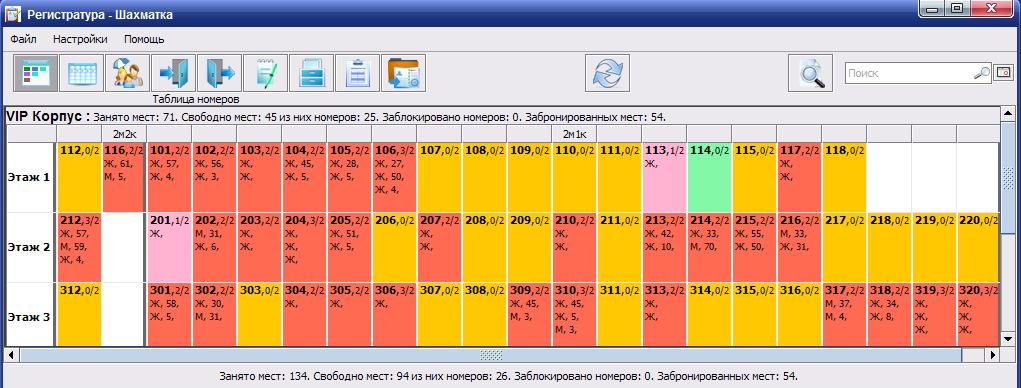Open the orange folder contacts icon
The width and height of the screenshot is (1021, 388).
click(403, 73)
